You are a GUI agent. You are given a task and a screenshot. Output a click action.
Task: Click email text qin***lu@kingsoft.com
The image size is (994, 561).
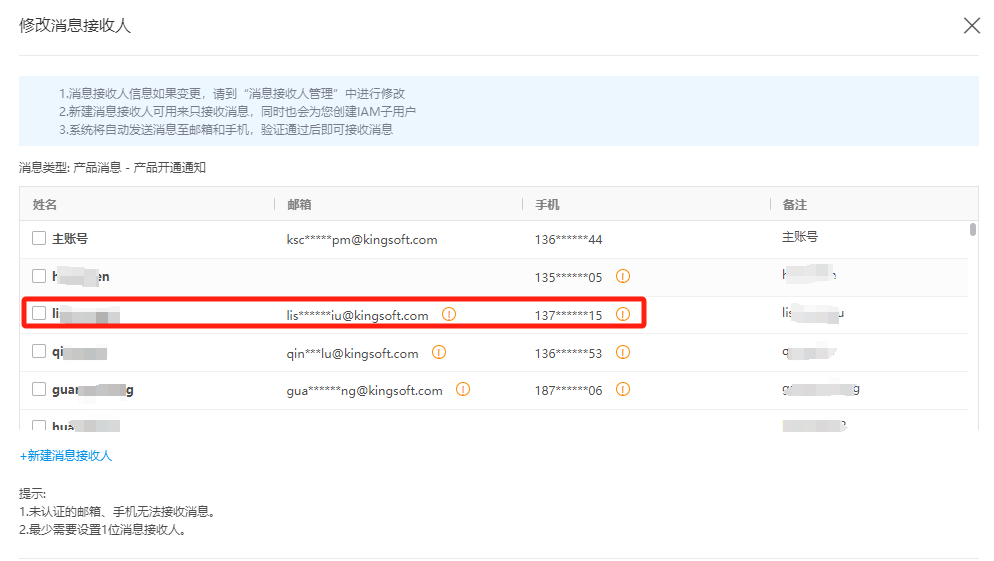(x=352, y=353)
